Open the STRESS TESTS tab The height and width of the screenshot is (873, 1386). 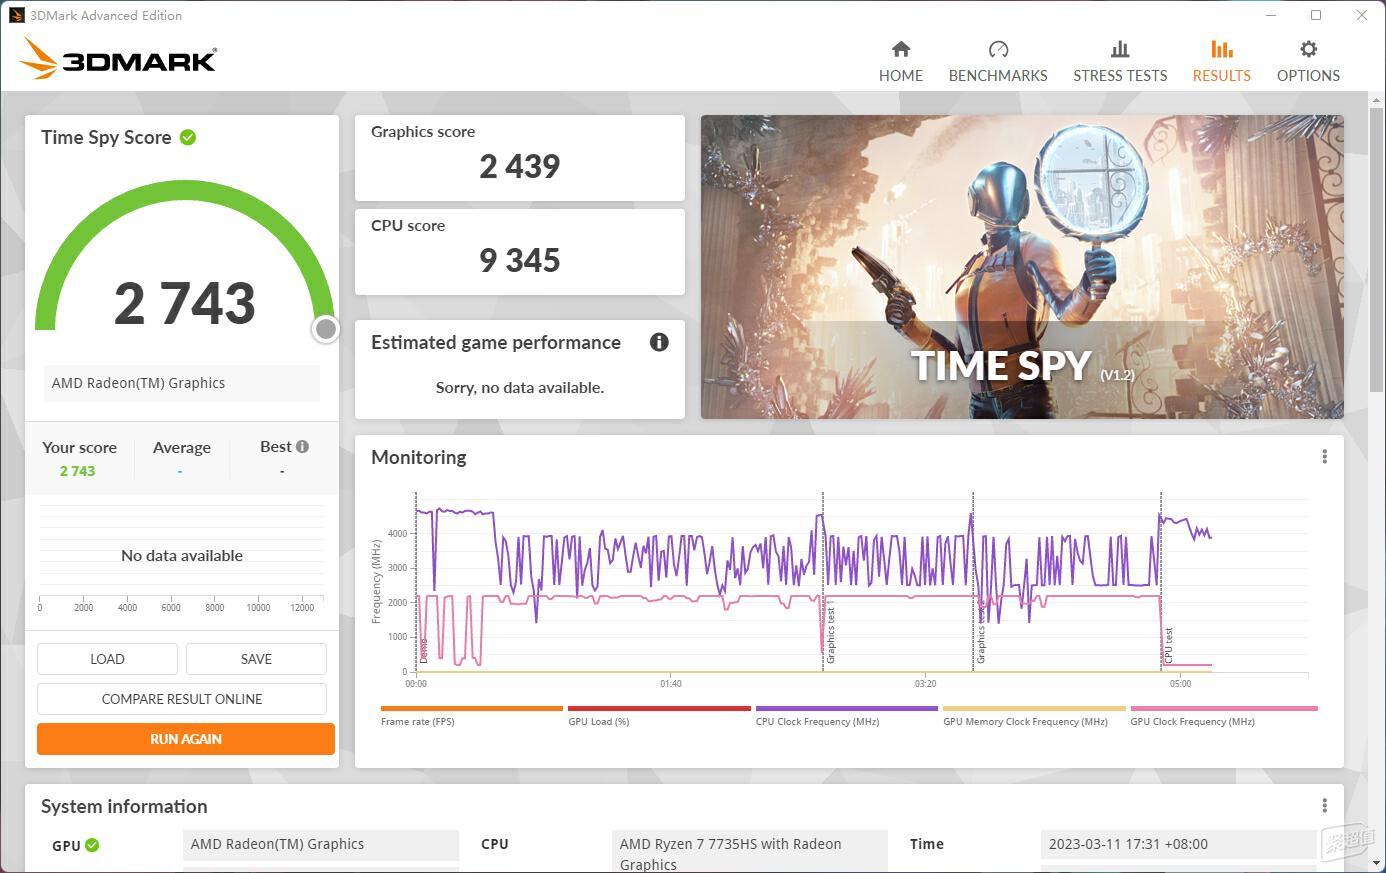pyautogui.click(x=1120, y=62)
